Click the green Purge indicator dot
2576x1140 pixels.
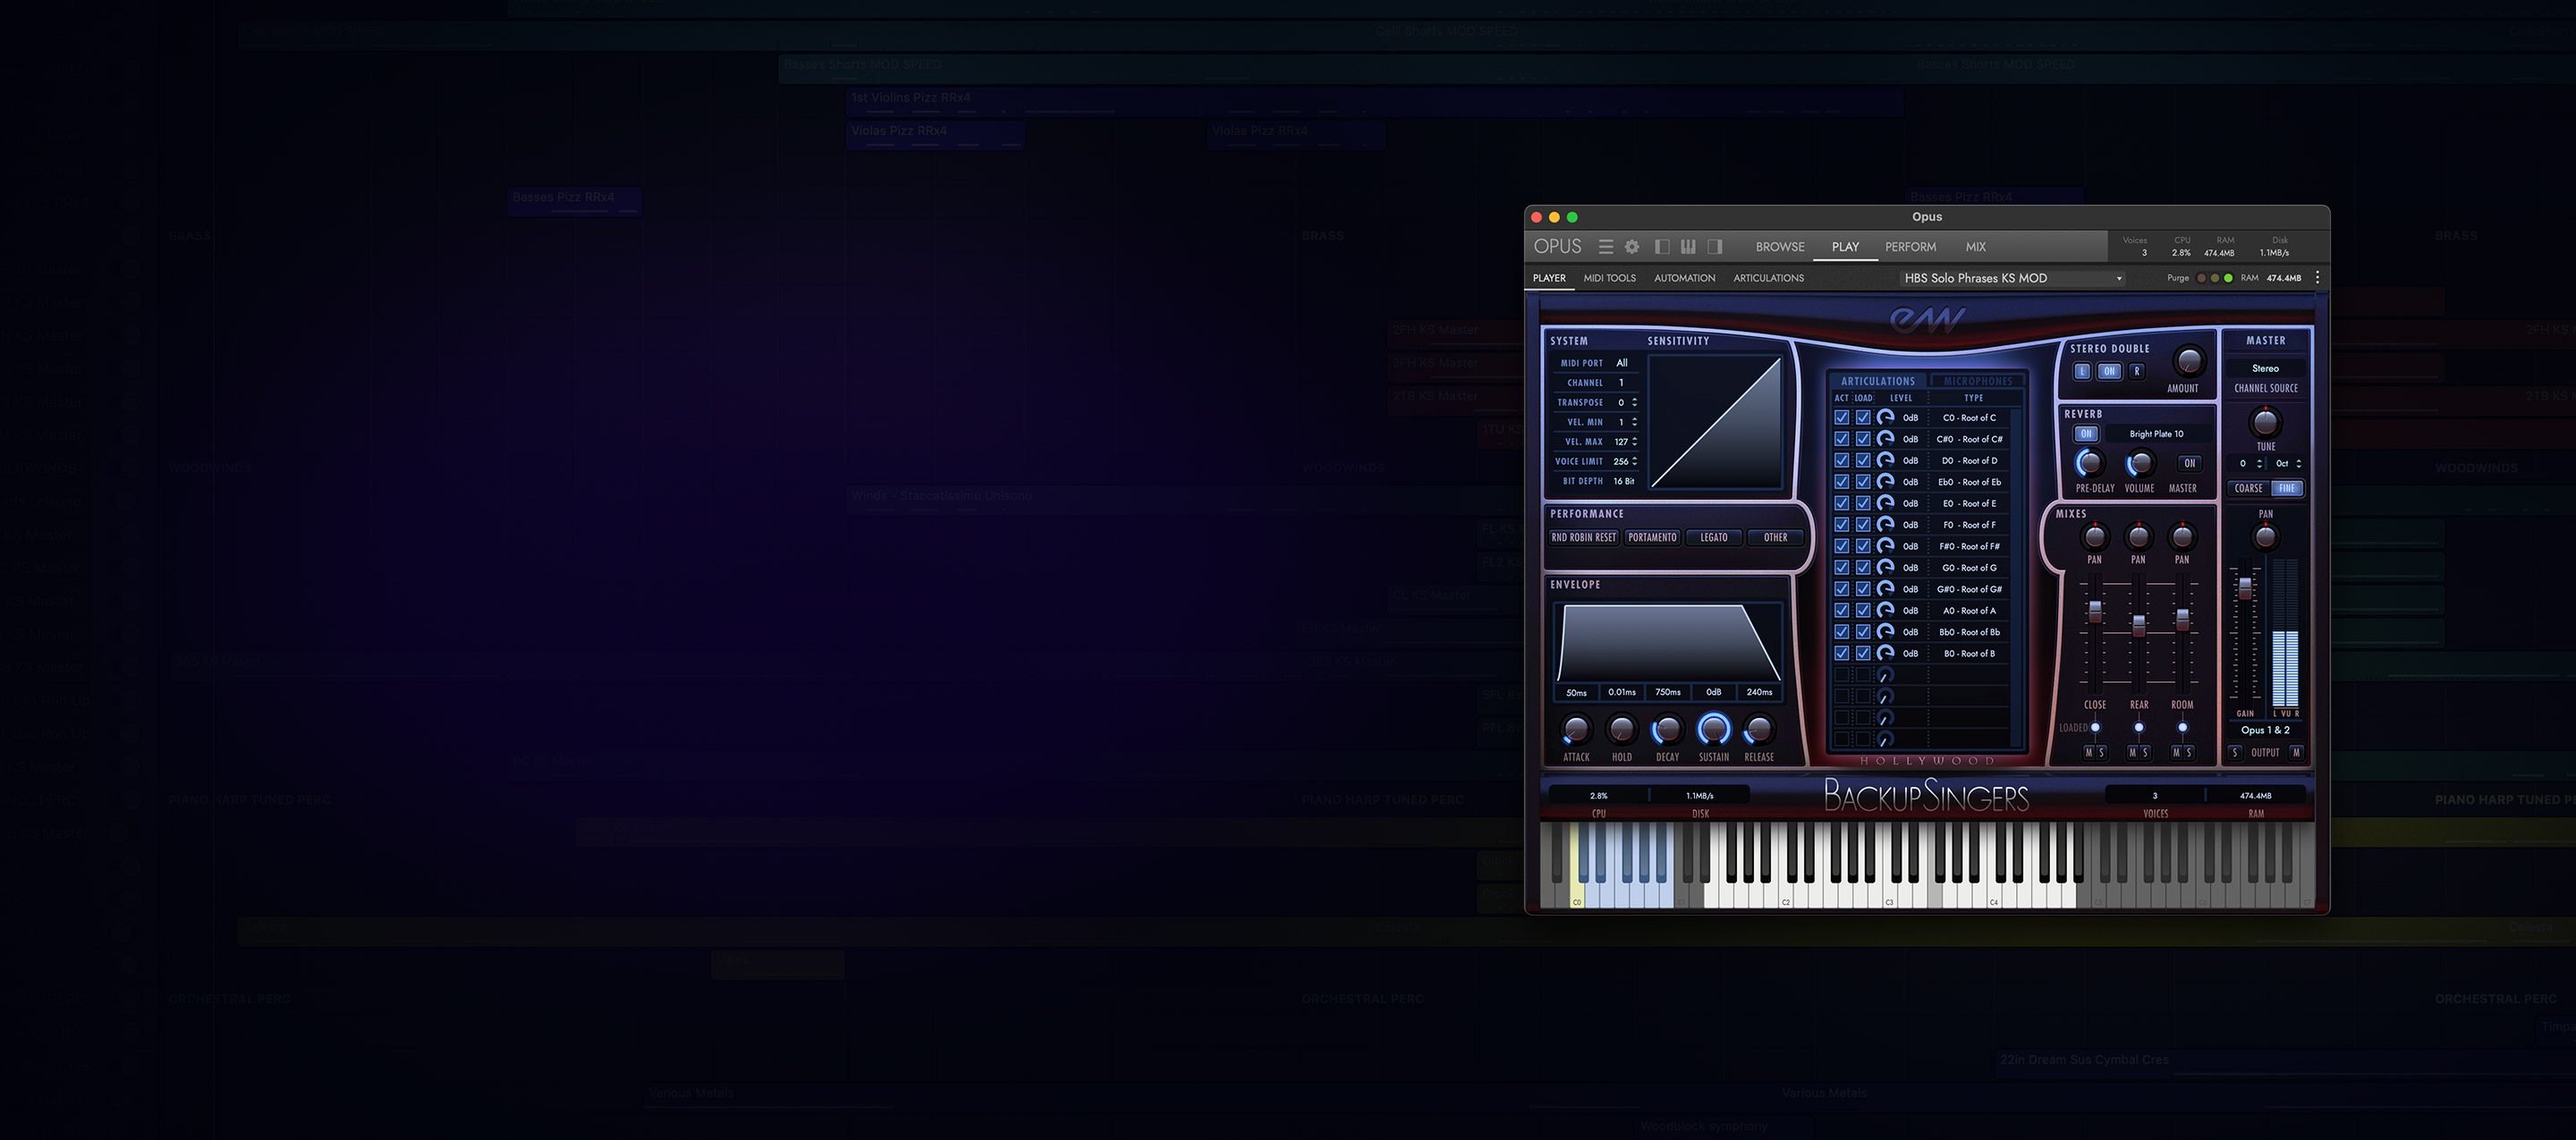(x=2228, y=278)
